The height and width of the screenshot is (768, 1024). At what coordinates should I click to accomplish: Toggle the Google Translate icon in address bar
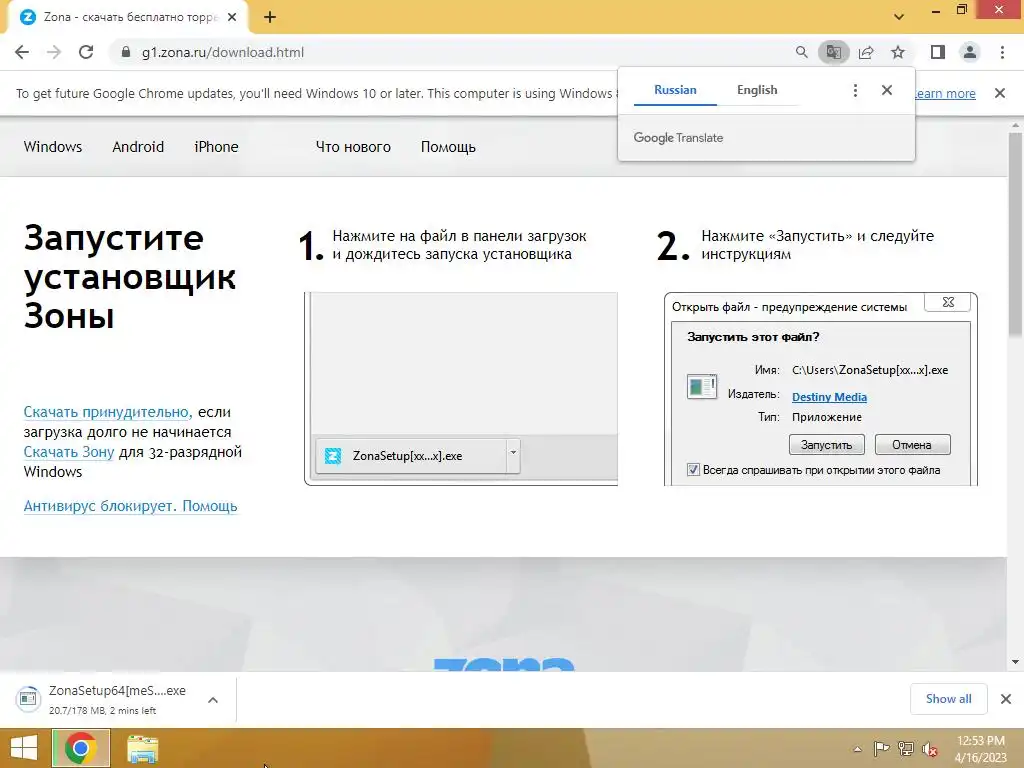pos(834,52)
